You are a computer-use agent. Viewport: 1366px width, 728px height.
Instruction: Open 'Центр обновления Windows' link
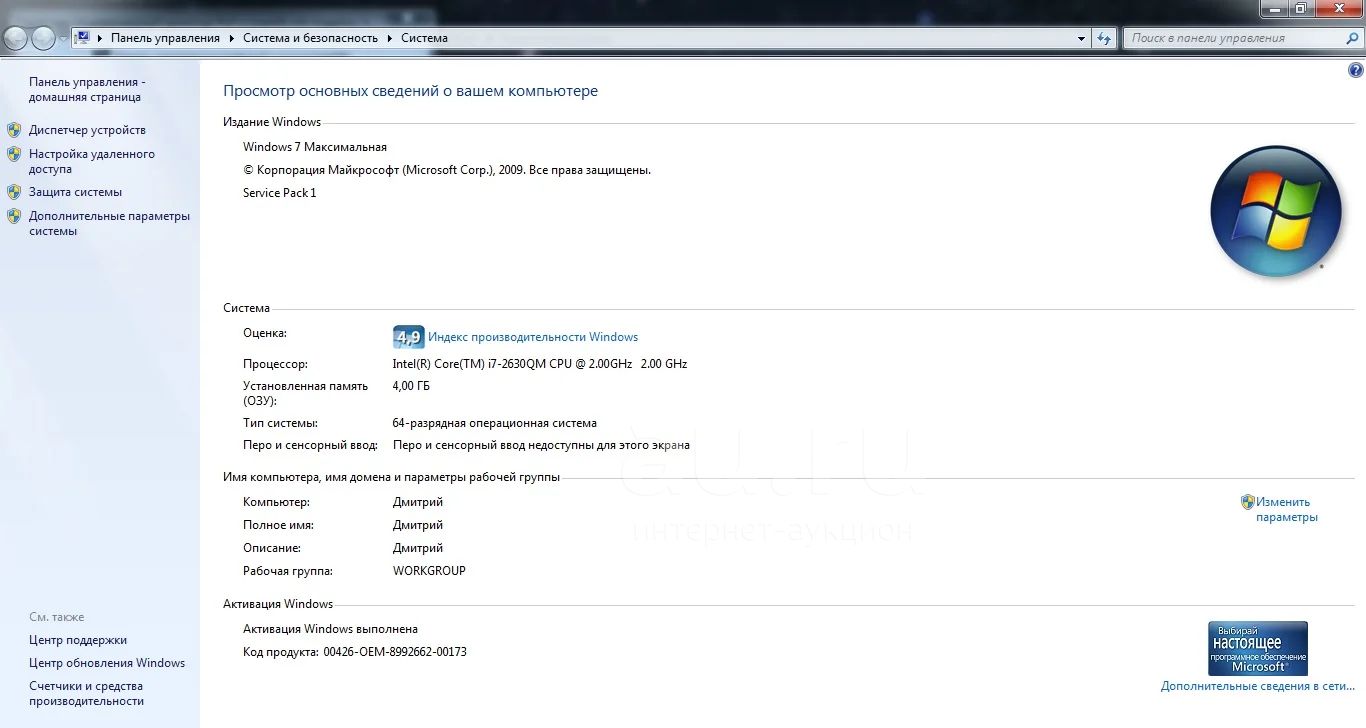107,663
